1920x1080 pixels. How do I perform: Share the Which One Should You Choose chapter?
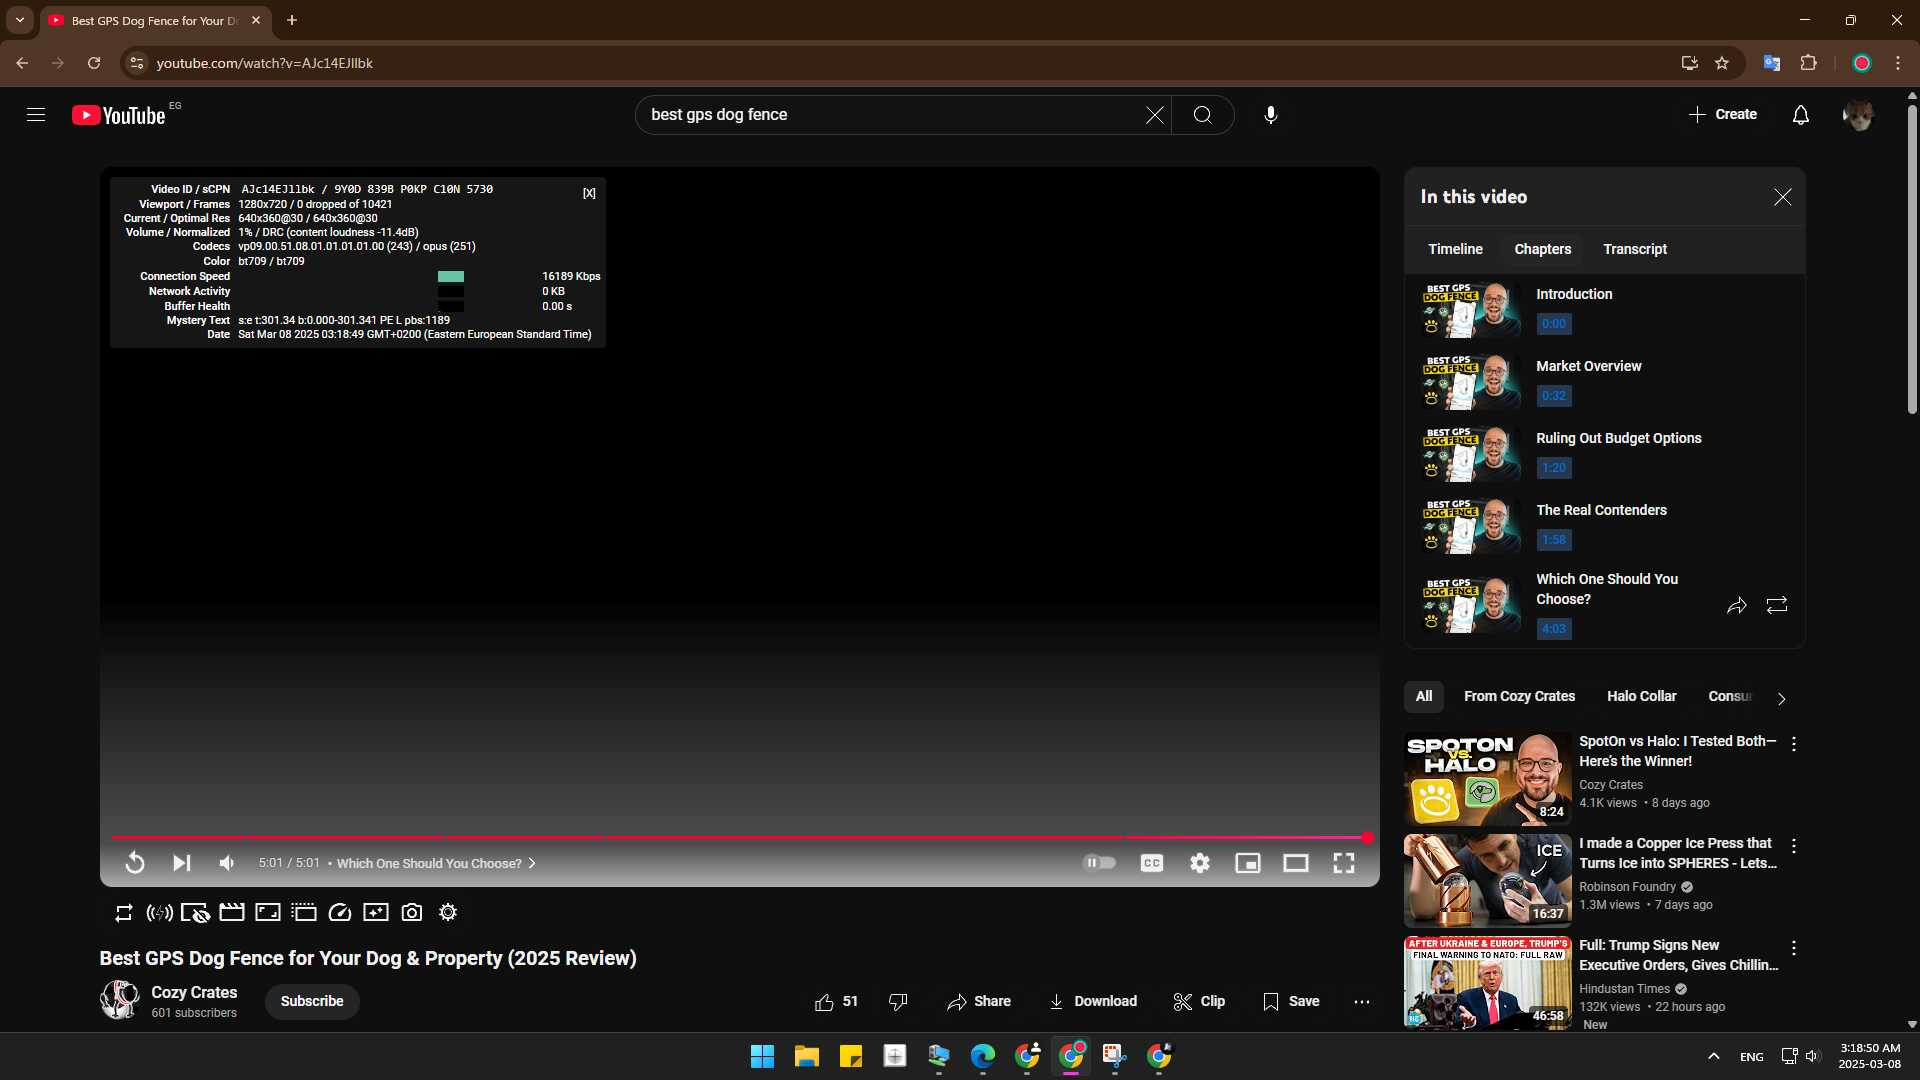(1737, 606)
